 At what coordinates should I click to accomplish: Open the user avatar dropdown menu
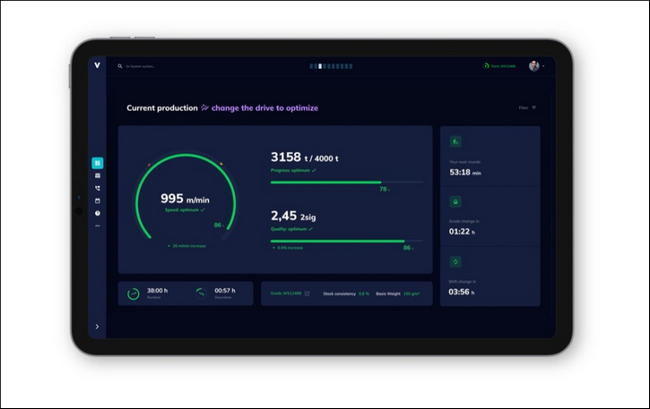pyautogui.click(x=536, y=66)
